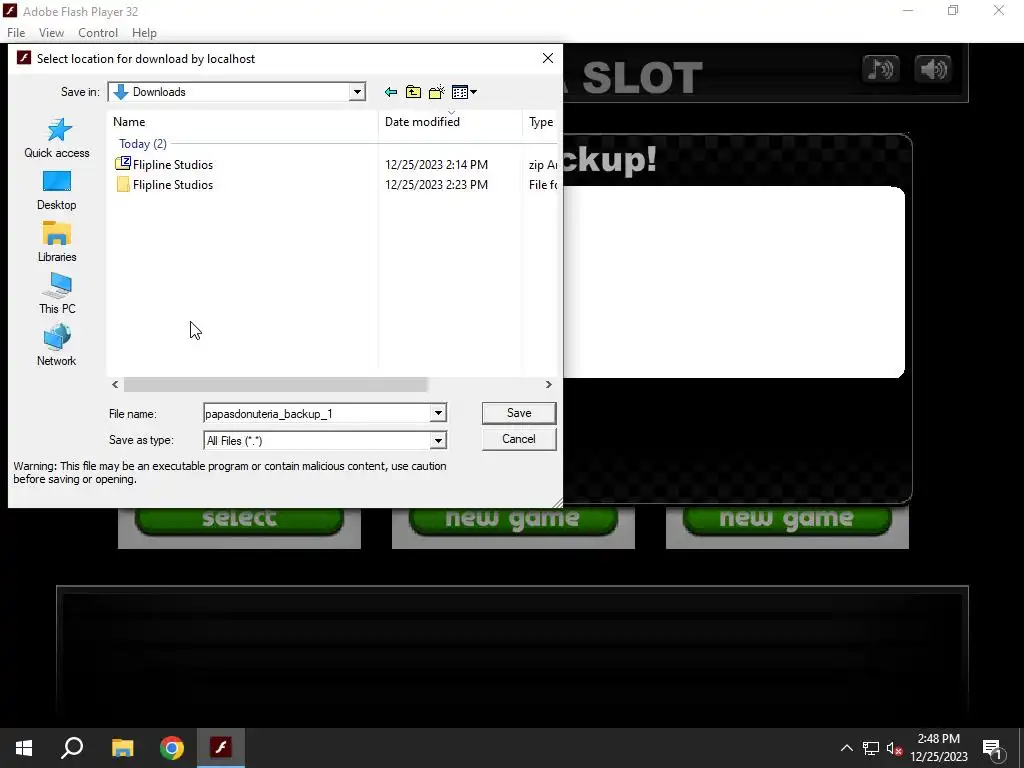The width and height of the screenshot is (1024, 768).
Task: Click the Flash Player taskbar icon
Action: point(221,748)
